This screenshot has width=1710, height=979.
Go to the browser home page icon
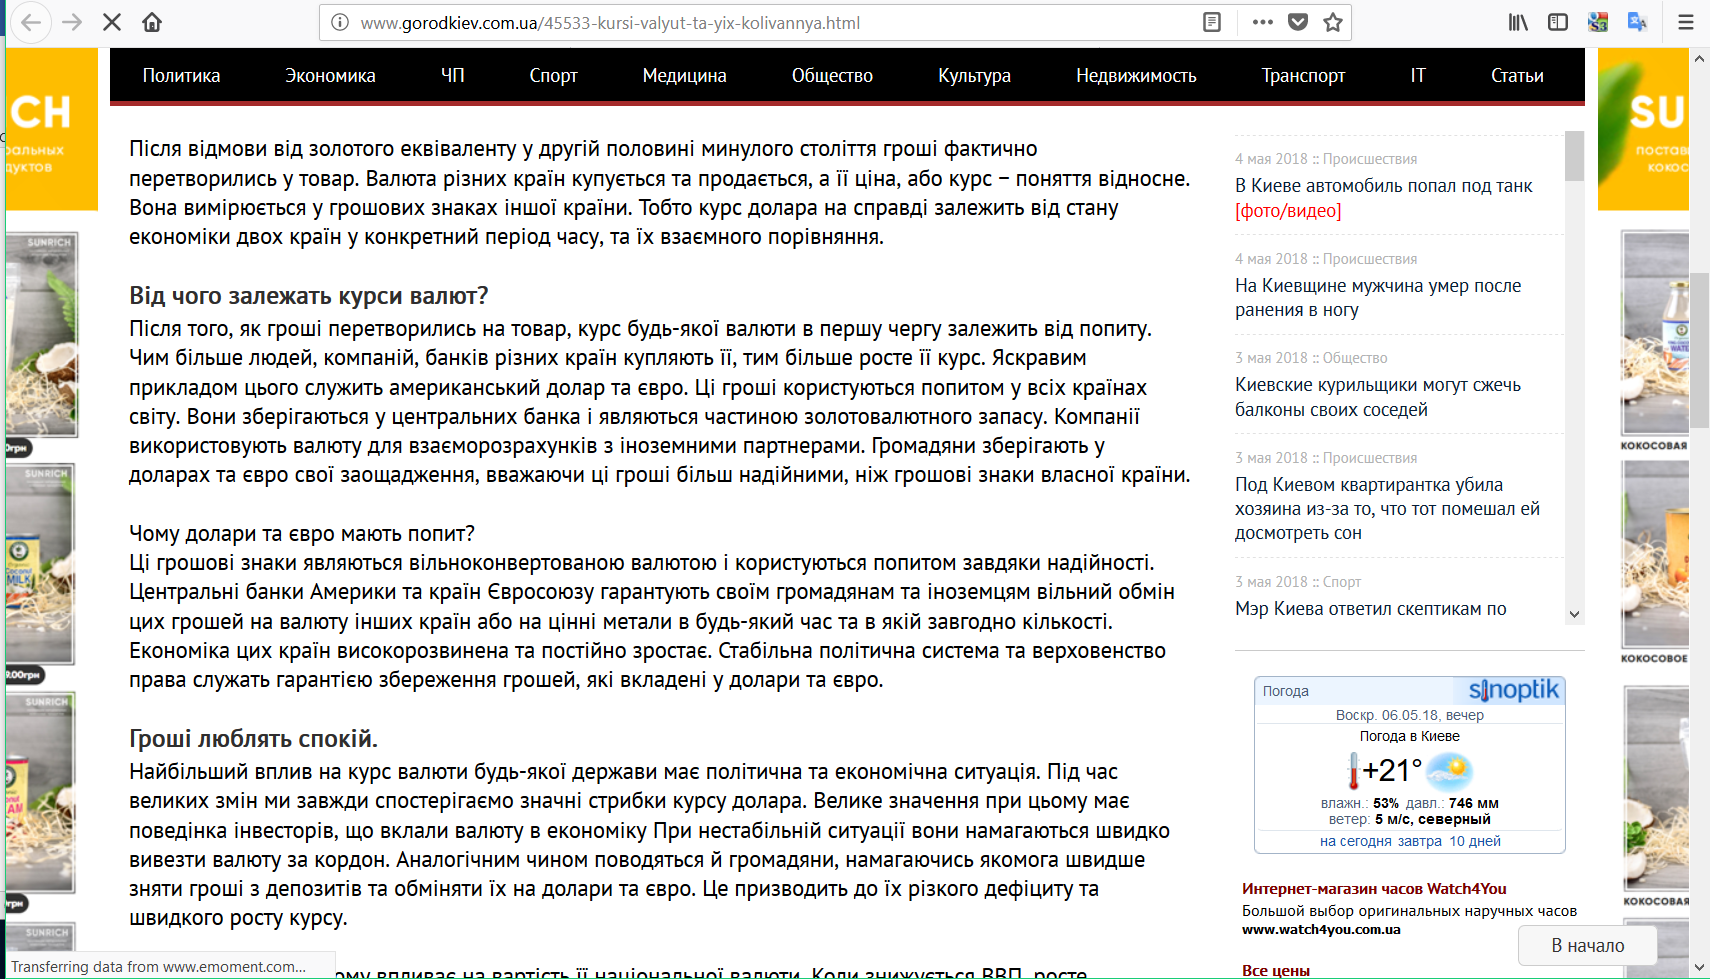point(152,22)
